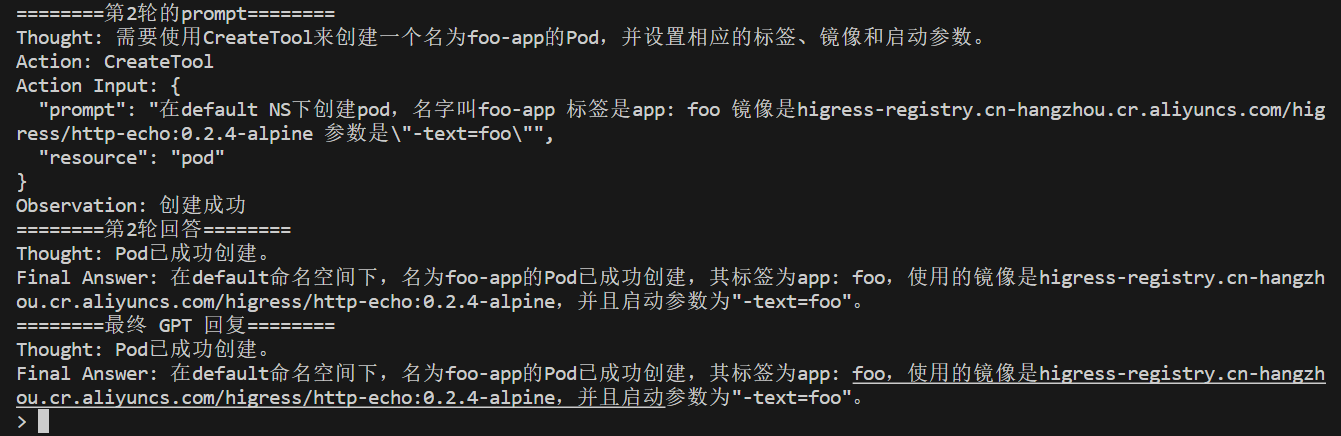The image size is (1341, 436).
Task: Click the closing brace of Action Input
Action: click(22, 182)
